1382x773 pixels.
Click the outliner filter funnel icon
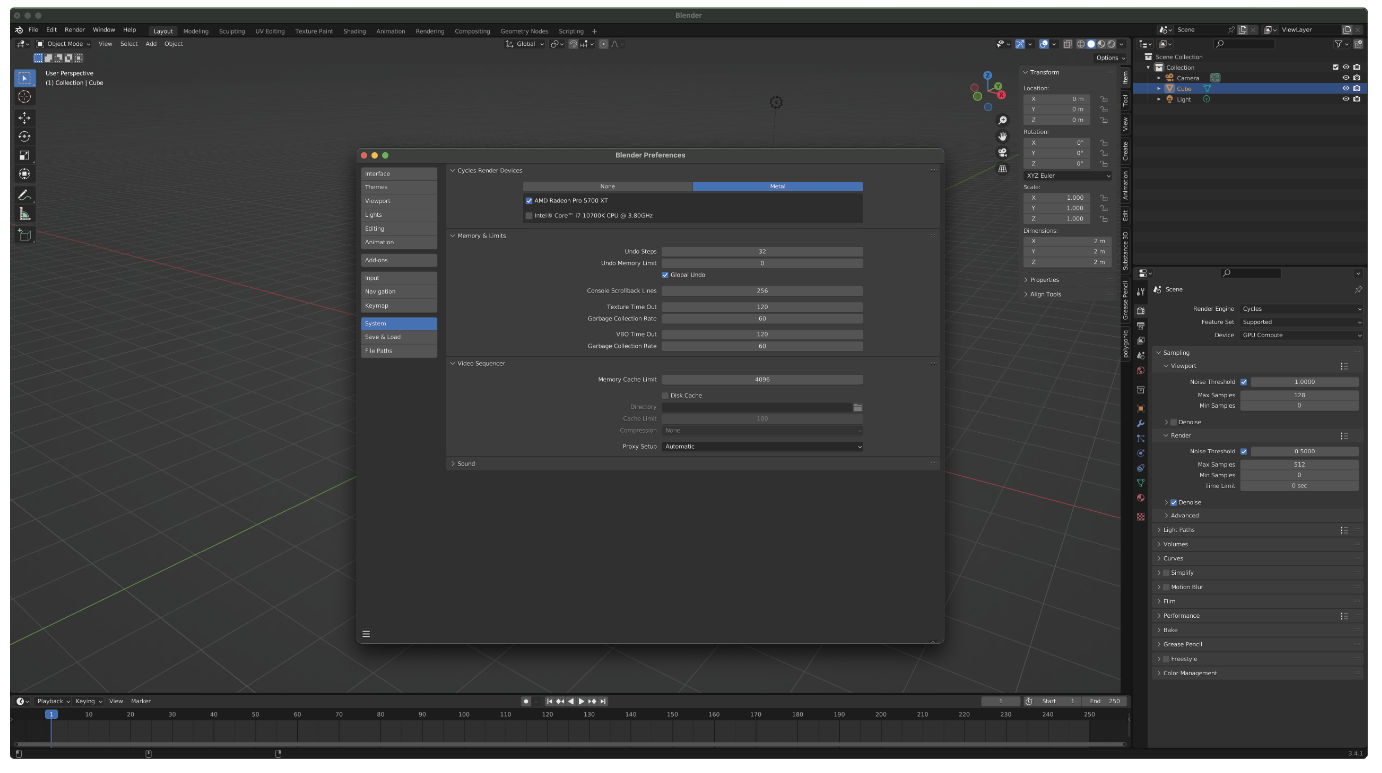(1340, 44)
